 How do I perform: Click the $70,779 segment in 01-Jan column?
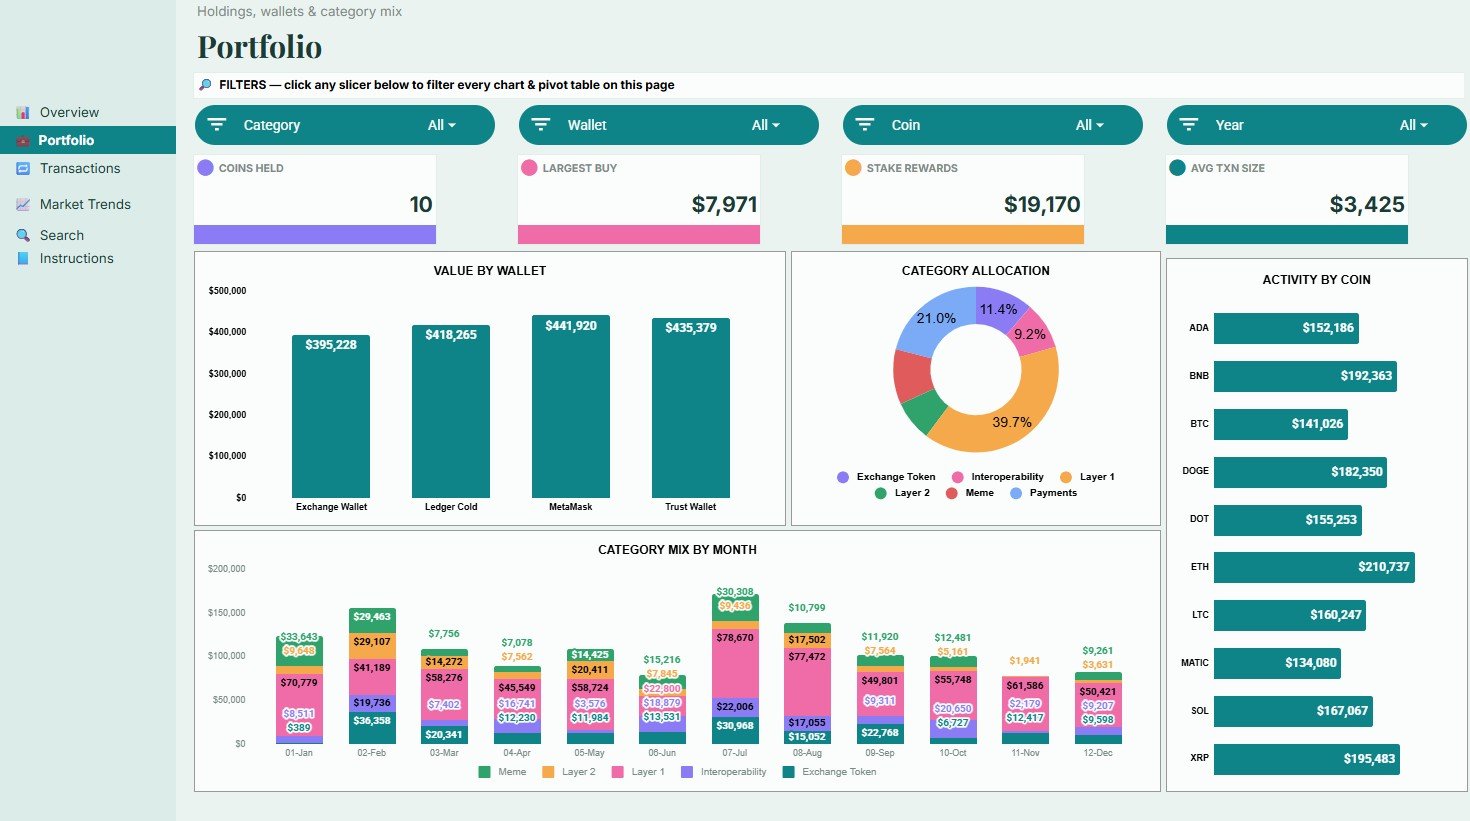pyautogui.click(x=299, y=704)
